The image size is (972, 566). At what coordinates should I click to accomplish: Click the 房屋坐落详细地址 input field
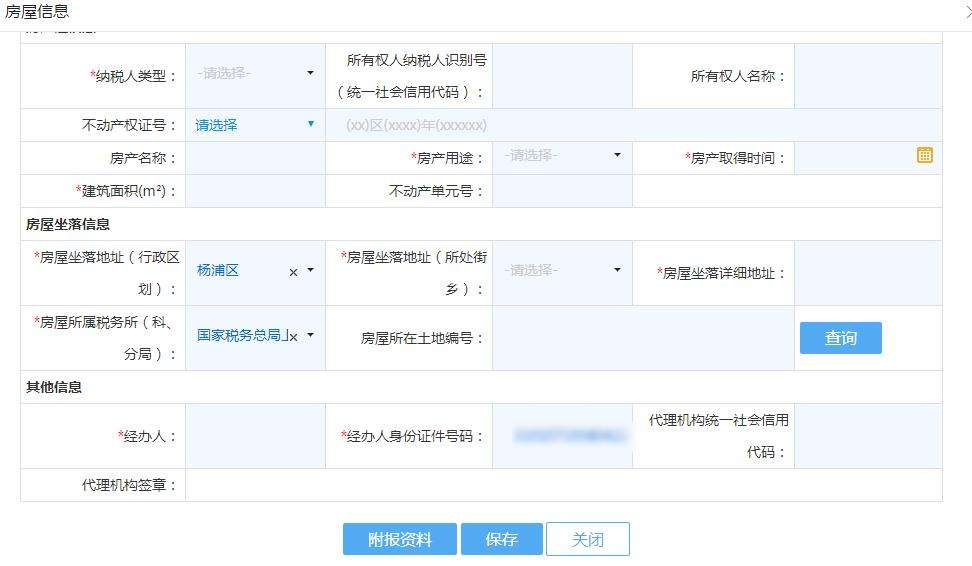pyautogui.click(x=868, y=273)
